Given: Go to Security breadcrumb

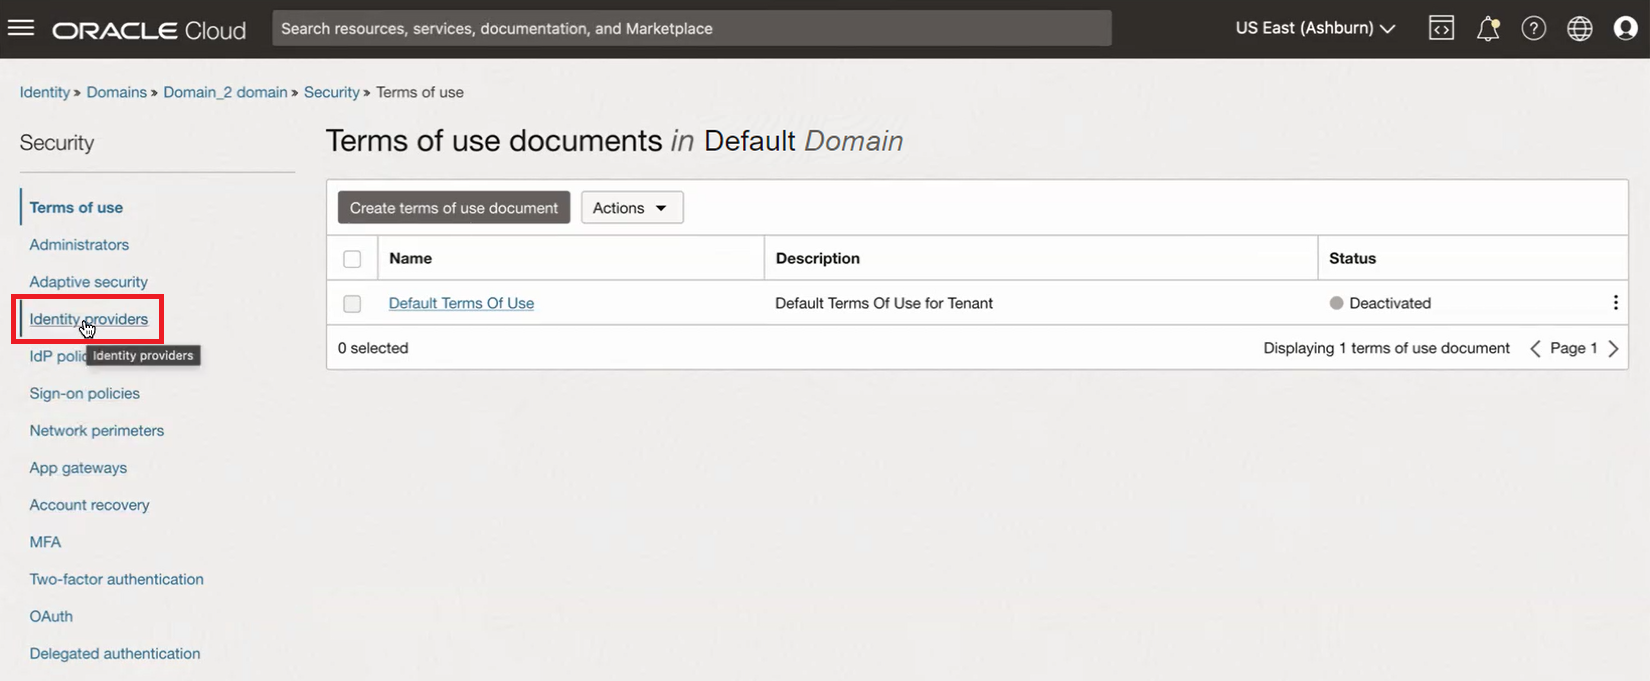Looking at the screenshot, I should [331, 92].
